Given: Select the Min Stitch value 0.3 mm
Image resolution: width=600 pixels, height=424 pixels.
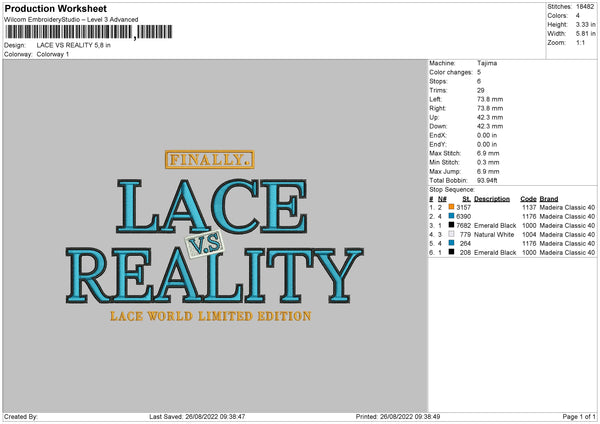Looking at the screenshot, I should (488, 163).
